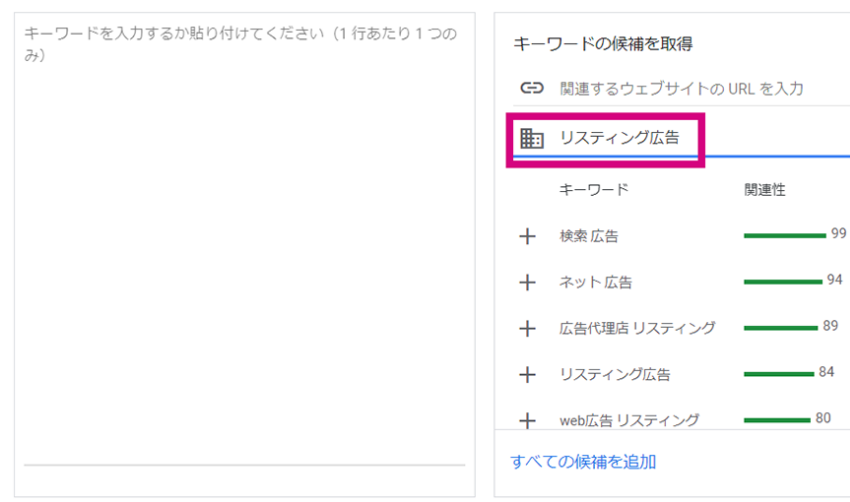Click the relevance bar showing 94
The width and height of the screenshot is (850, 502).
pos(783,282)
